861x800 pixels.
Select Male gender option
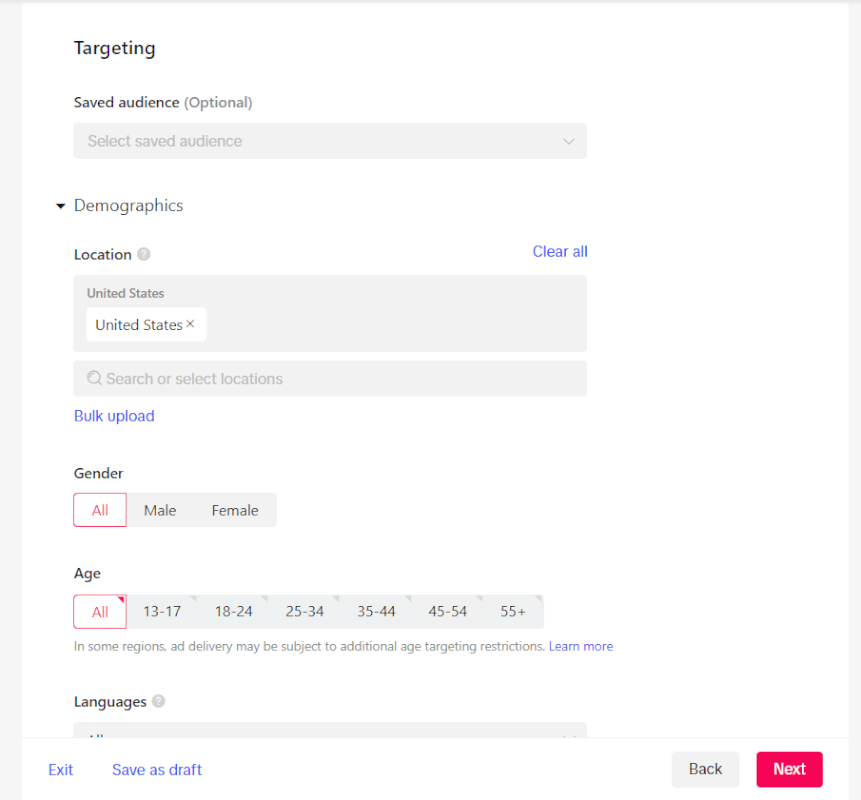point(160,510)
